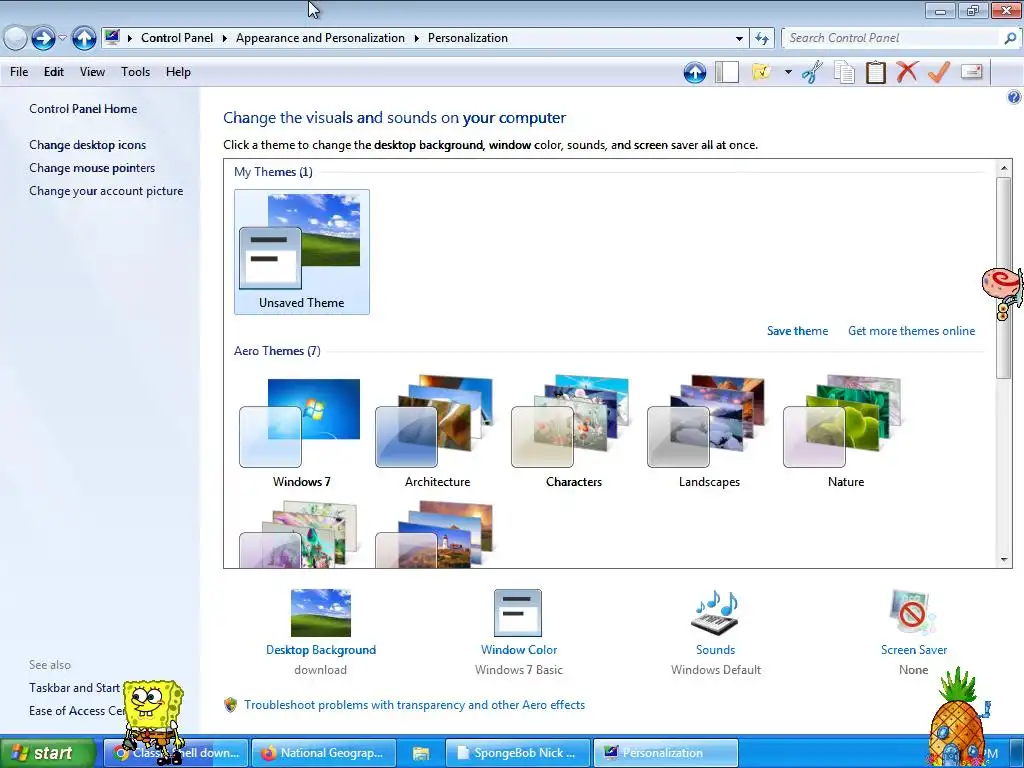Click the Save theme link
This screenshot has width=1024, height=768.
[797, 331]
